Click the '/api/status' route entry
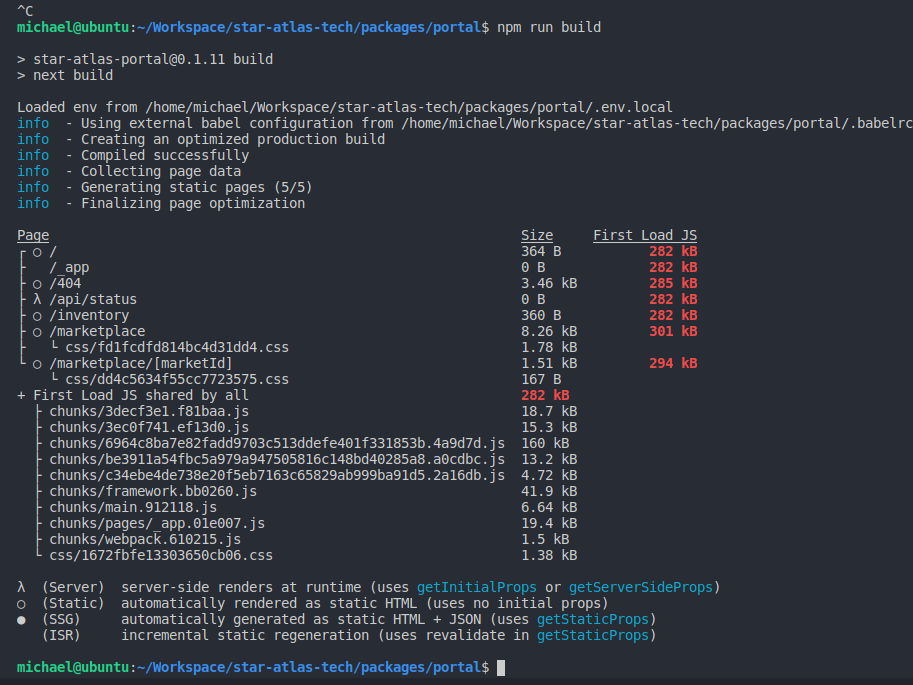 coord(93,299)
